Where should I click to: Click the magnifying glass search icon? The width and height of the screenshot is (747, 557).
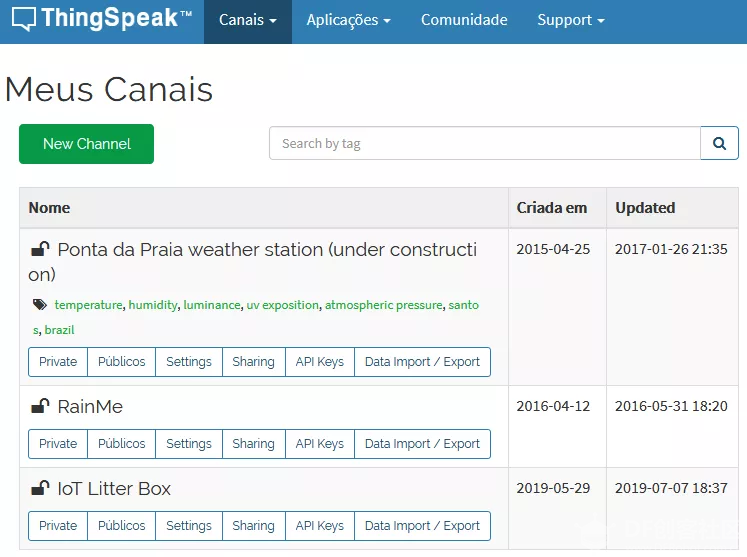(x=719, y=143)
